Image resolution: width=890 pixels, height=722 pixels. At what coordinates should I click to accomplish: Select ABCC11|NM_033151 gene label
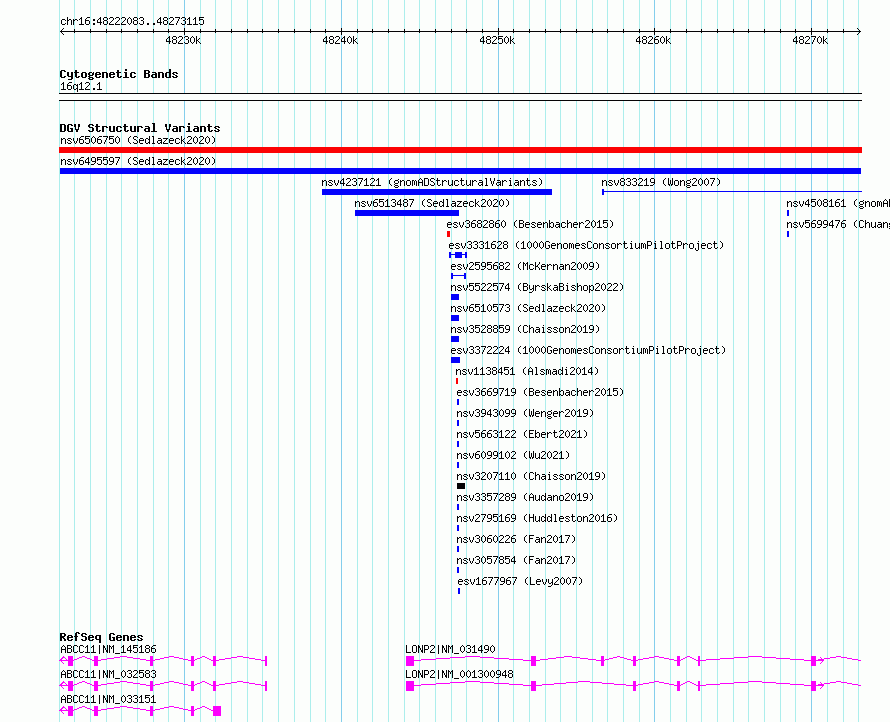[108, 699]
